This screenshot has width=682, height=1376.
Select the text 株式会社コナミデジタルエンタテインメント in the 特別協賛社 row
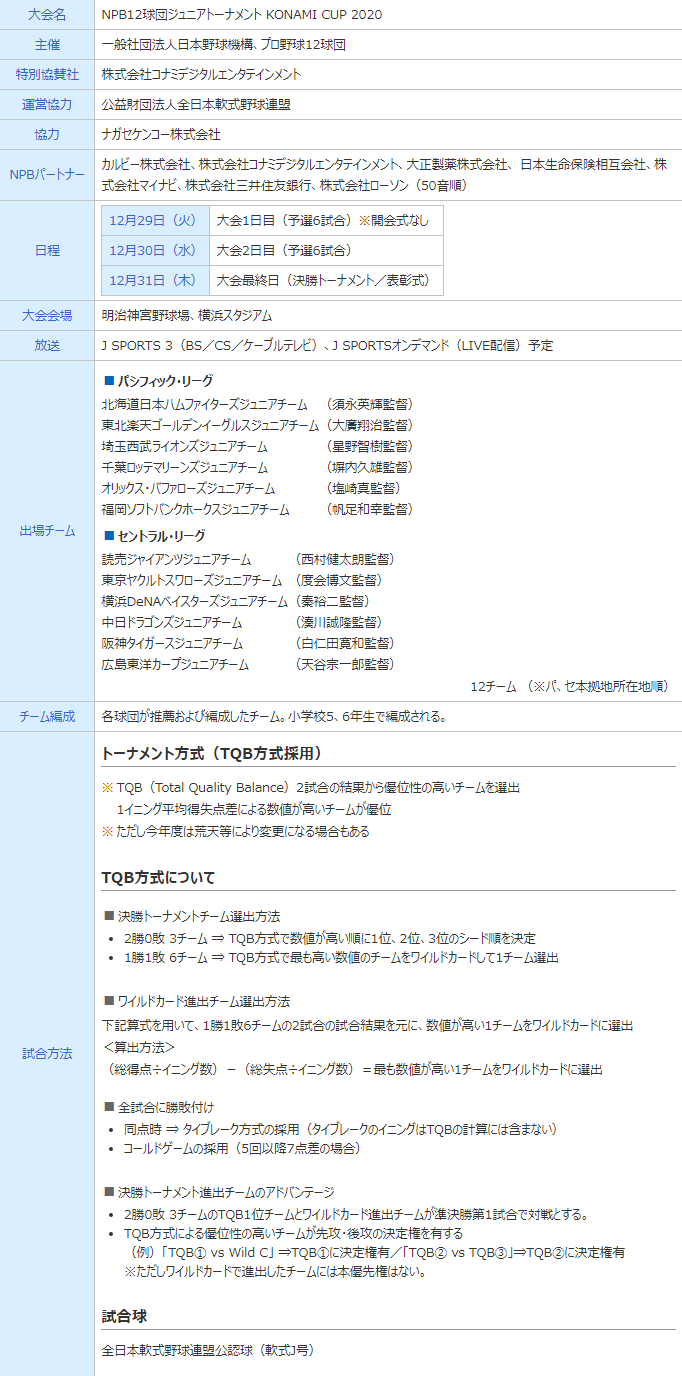201,75
